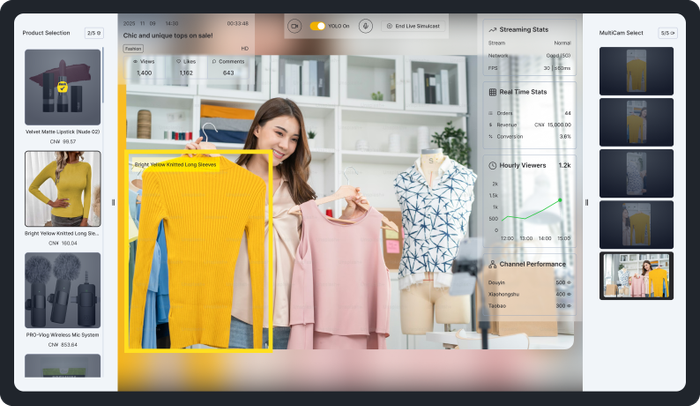Click the Fashion category tag
The image size is (700, 406).
tap(133, 48)
